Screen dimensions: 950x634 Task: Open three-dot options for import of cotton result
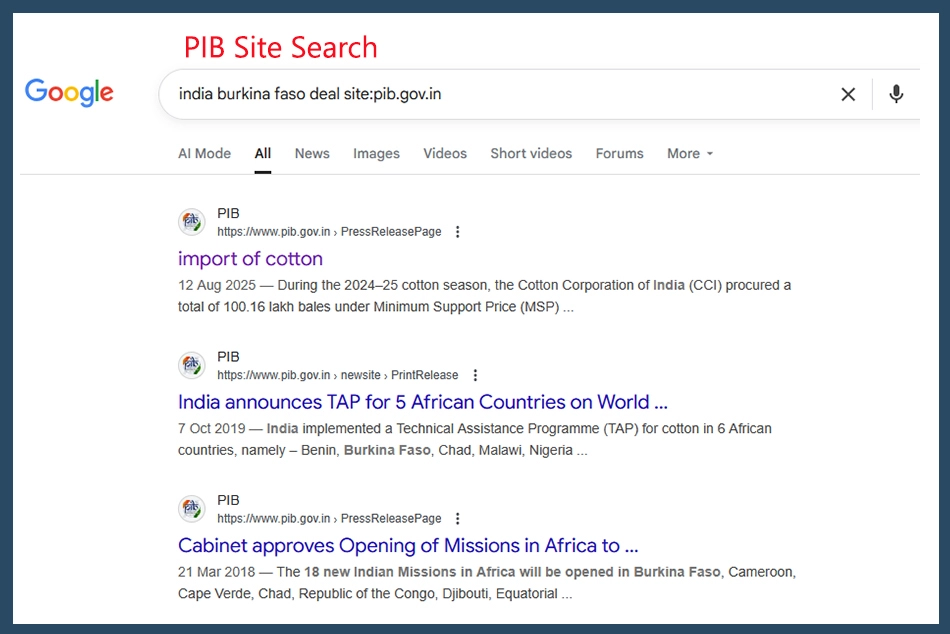(458, 232)
